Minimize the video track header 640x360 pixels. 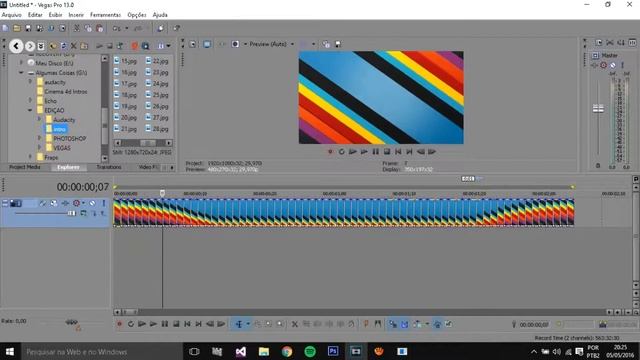click(x=5, y=203)
